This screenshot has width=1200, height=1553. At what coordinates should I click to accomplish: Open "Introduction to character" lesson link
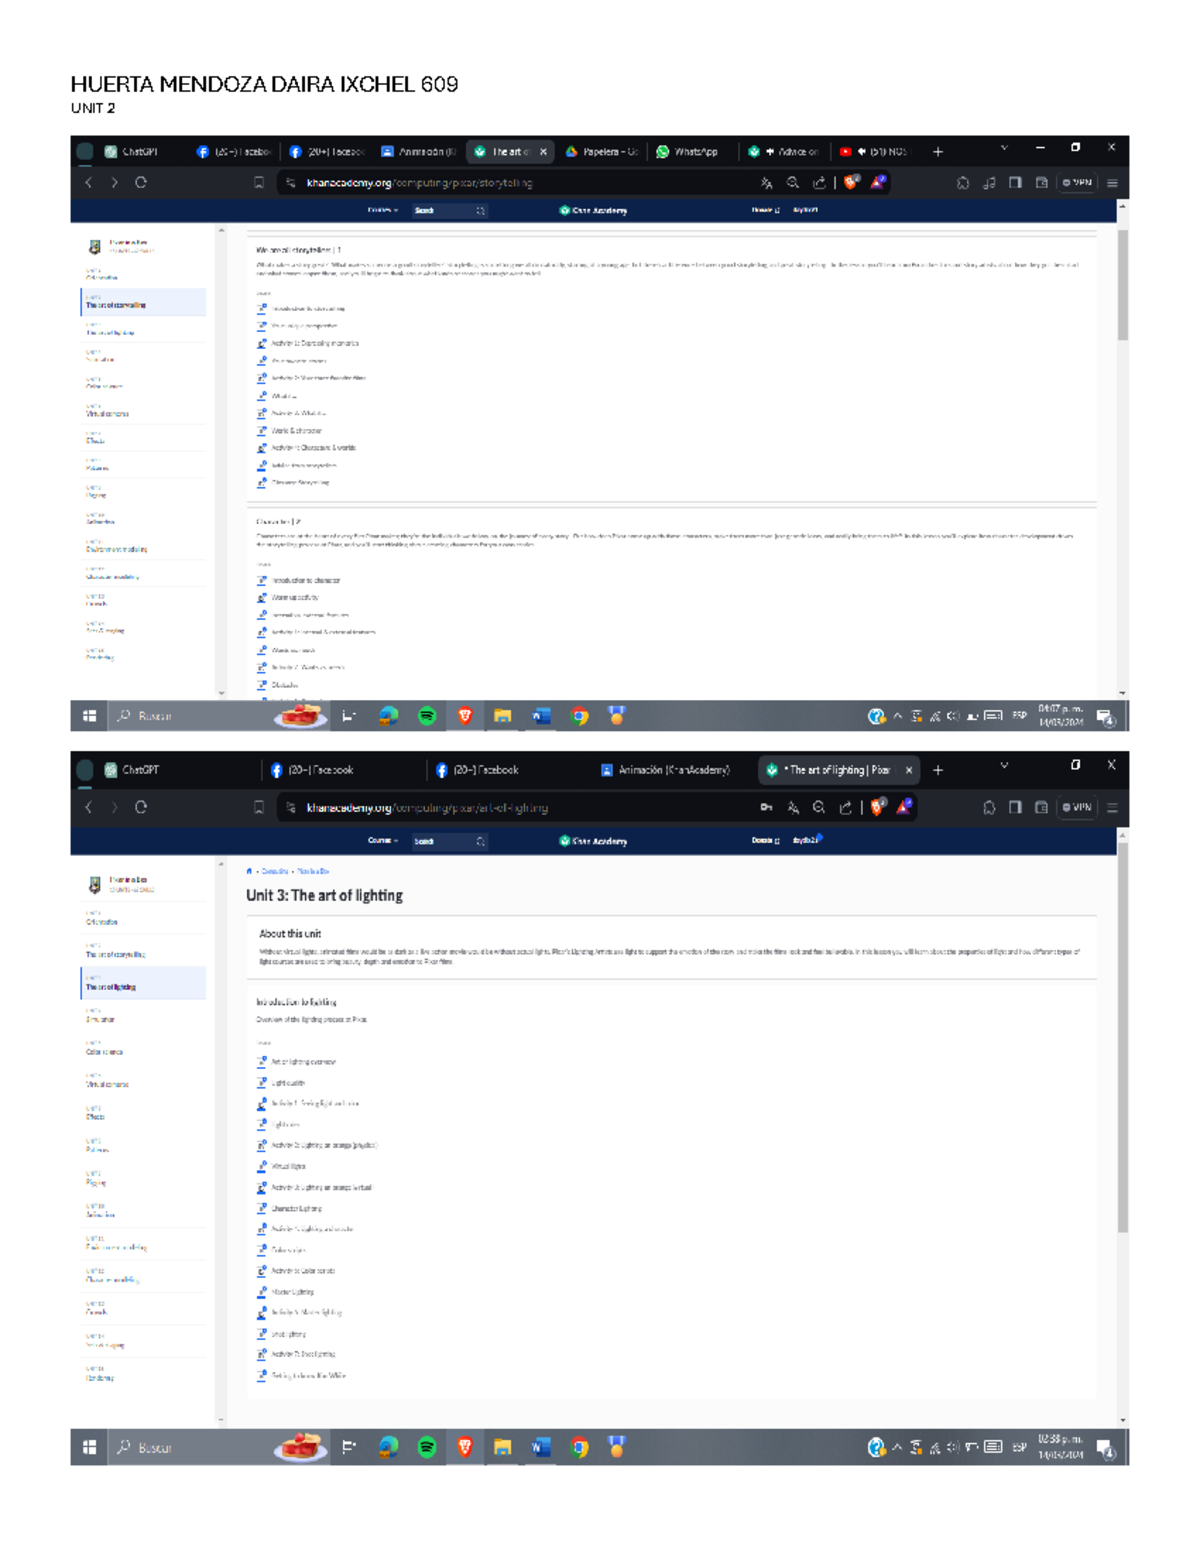pos(306,580)
